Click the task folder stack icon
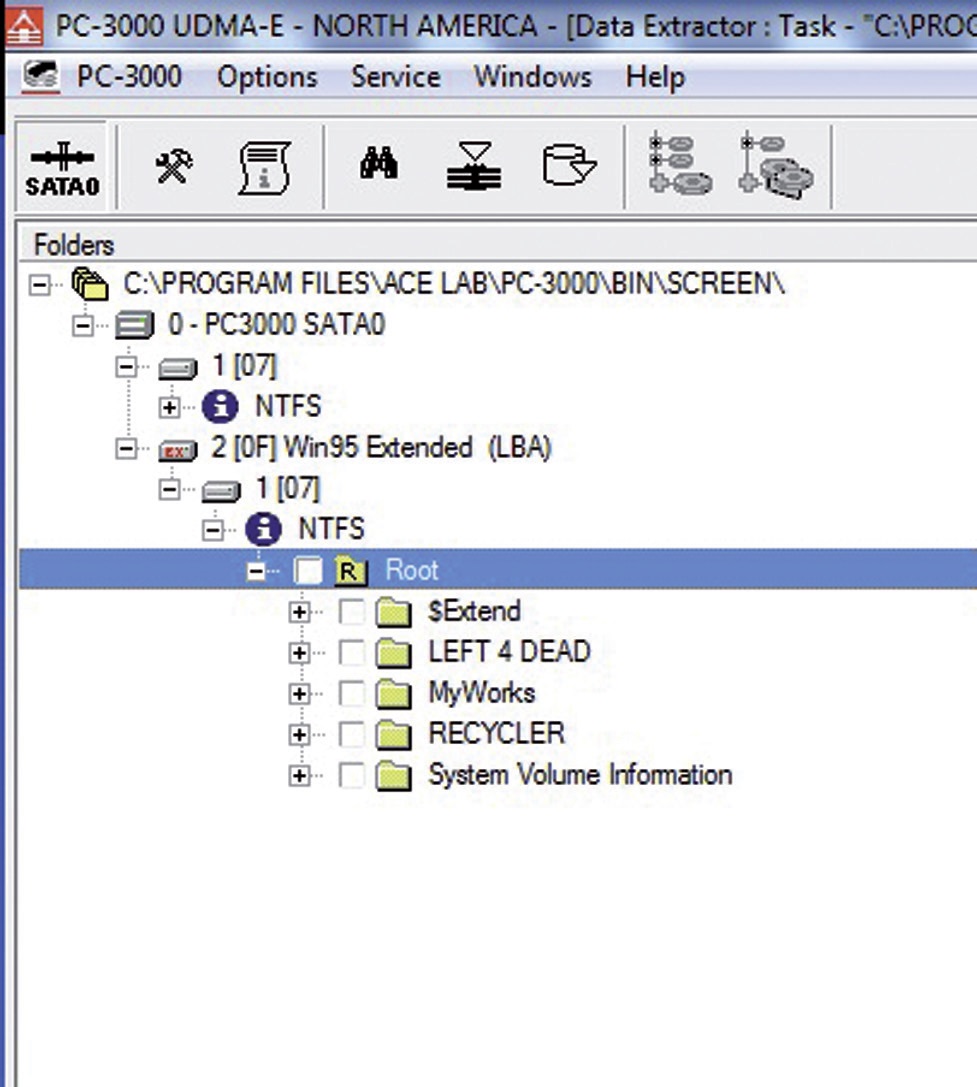Screen dimensions: 977x1087 tap(90, 284)
